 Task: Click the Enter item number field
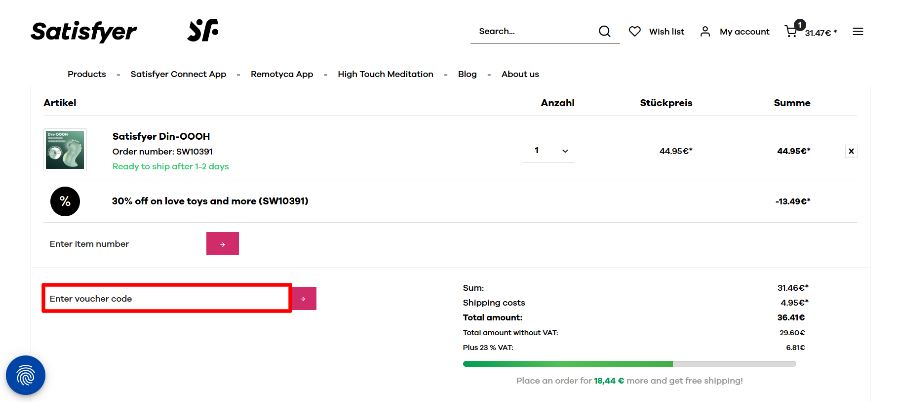coord(125,244)
